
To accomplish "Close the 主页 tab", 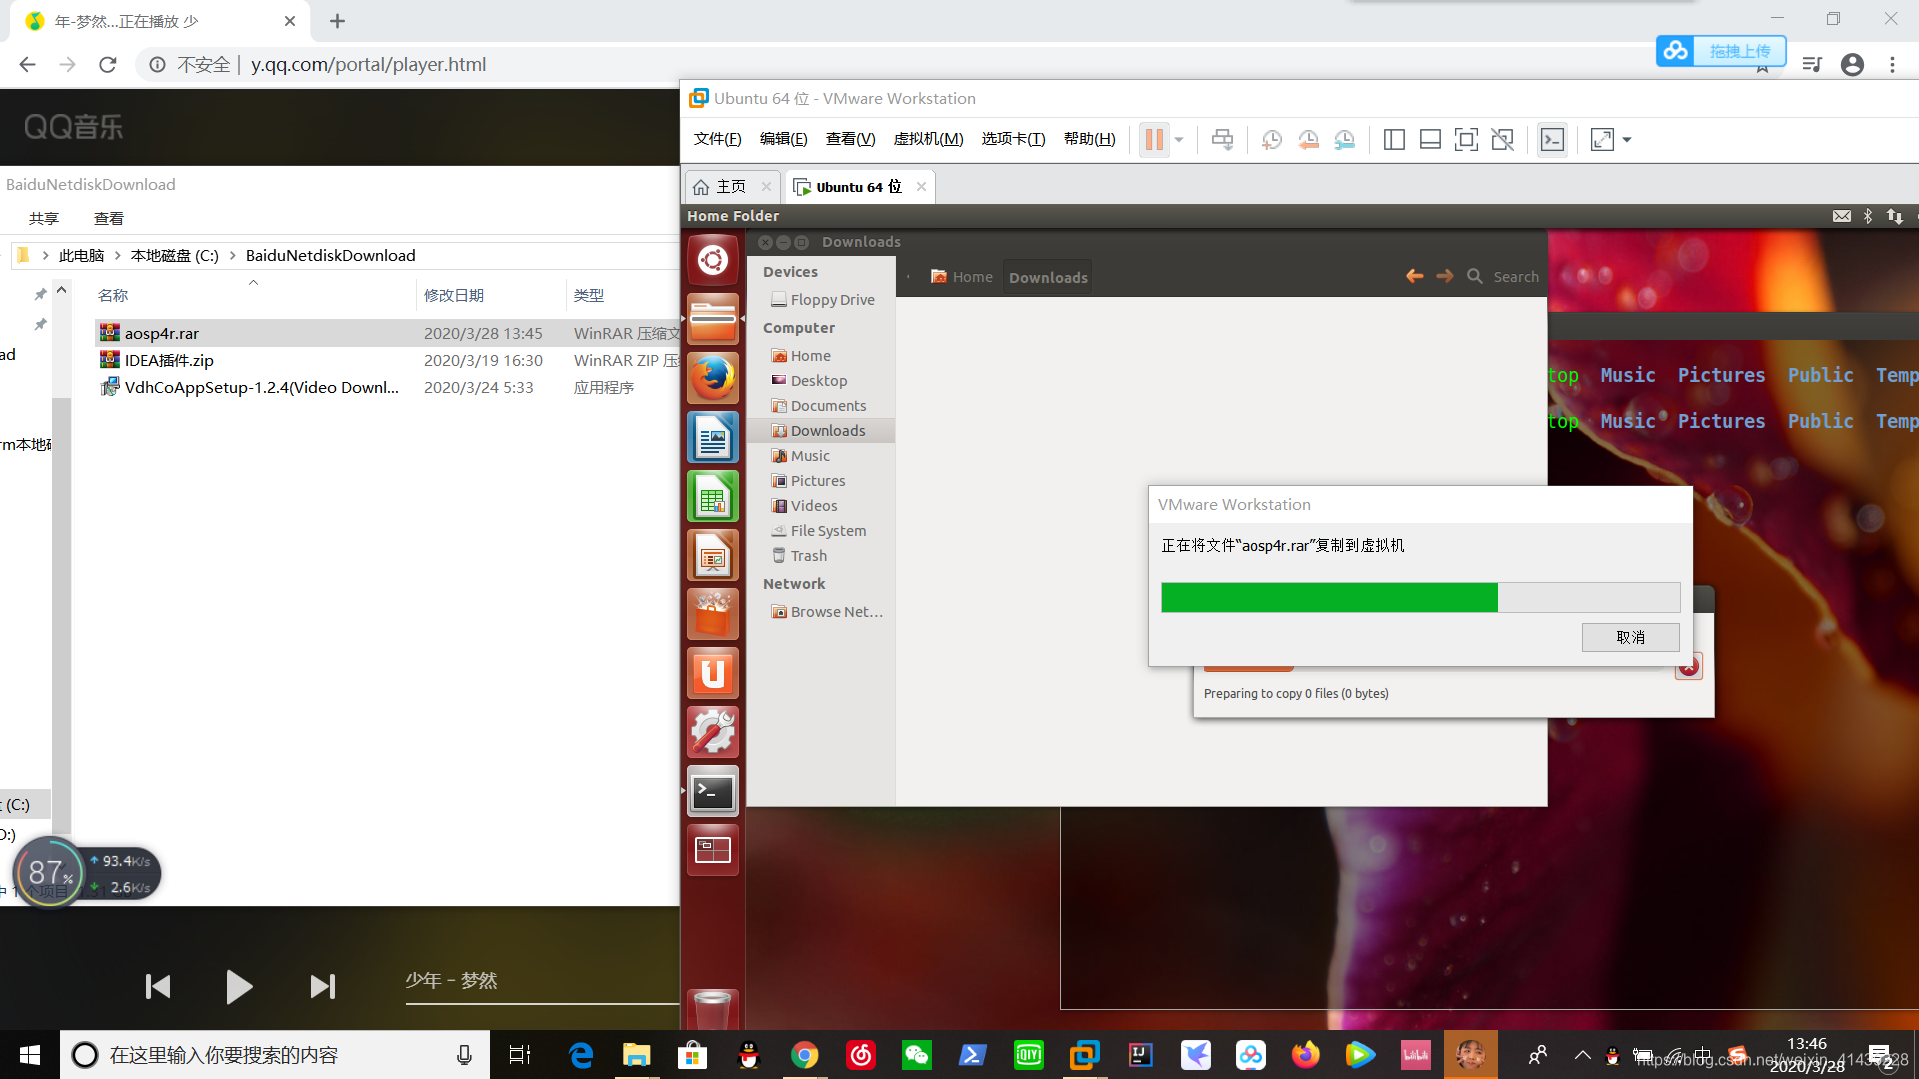I will click(766, 187).
